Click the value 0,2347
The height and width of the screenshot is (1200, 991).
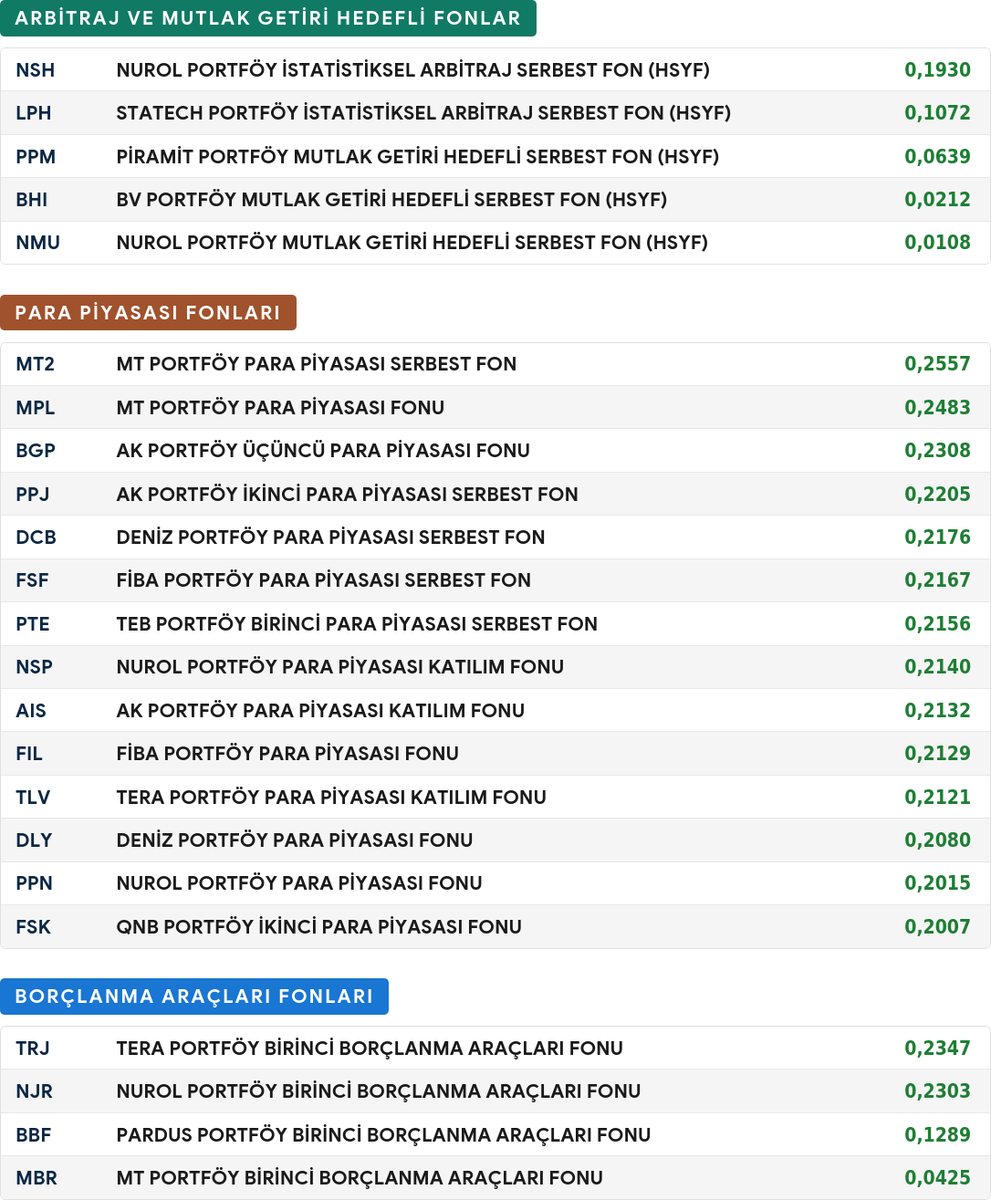[x=938, y=1048]
